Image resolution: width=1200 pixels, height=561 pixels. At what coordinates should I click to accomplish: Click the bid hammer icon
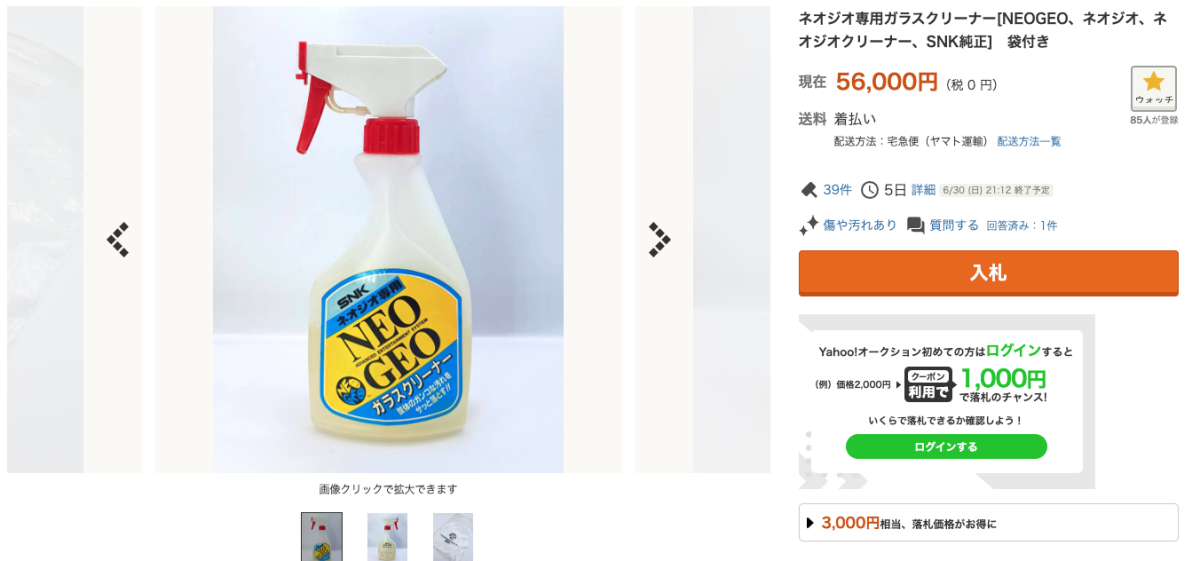[809, 190]
